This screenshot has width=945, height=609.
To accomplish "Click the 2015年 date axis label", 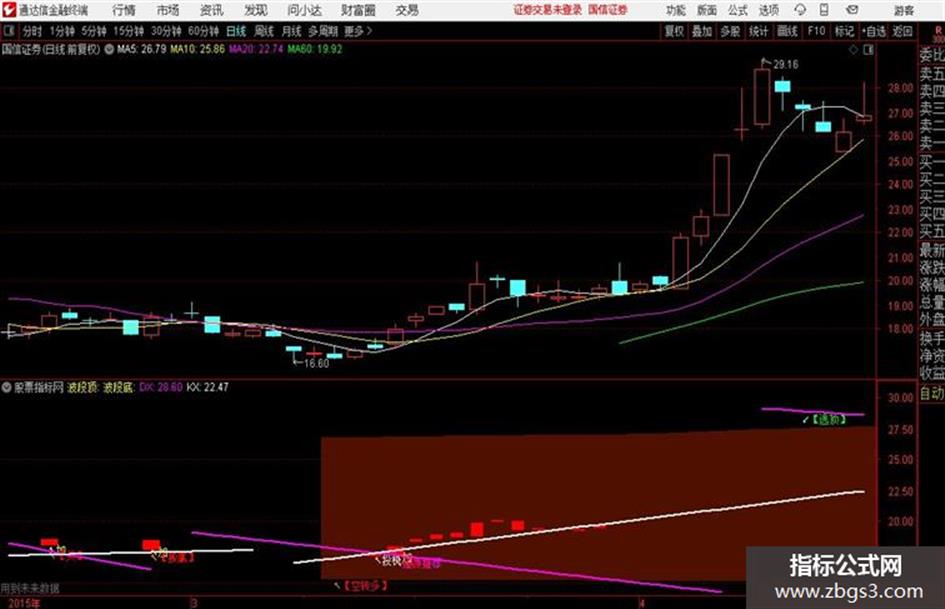I will [24, 603].
